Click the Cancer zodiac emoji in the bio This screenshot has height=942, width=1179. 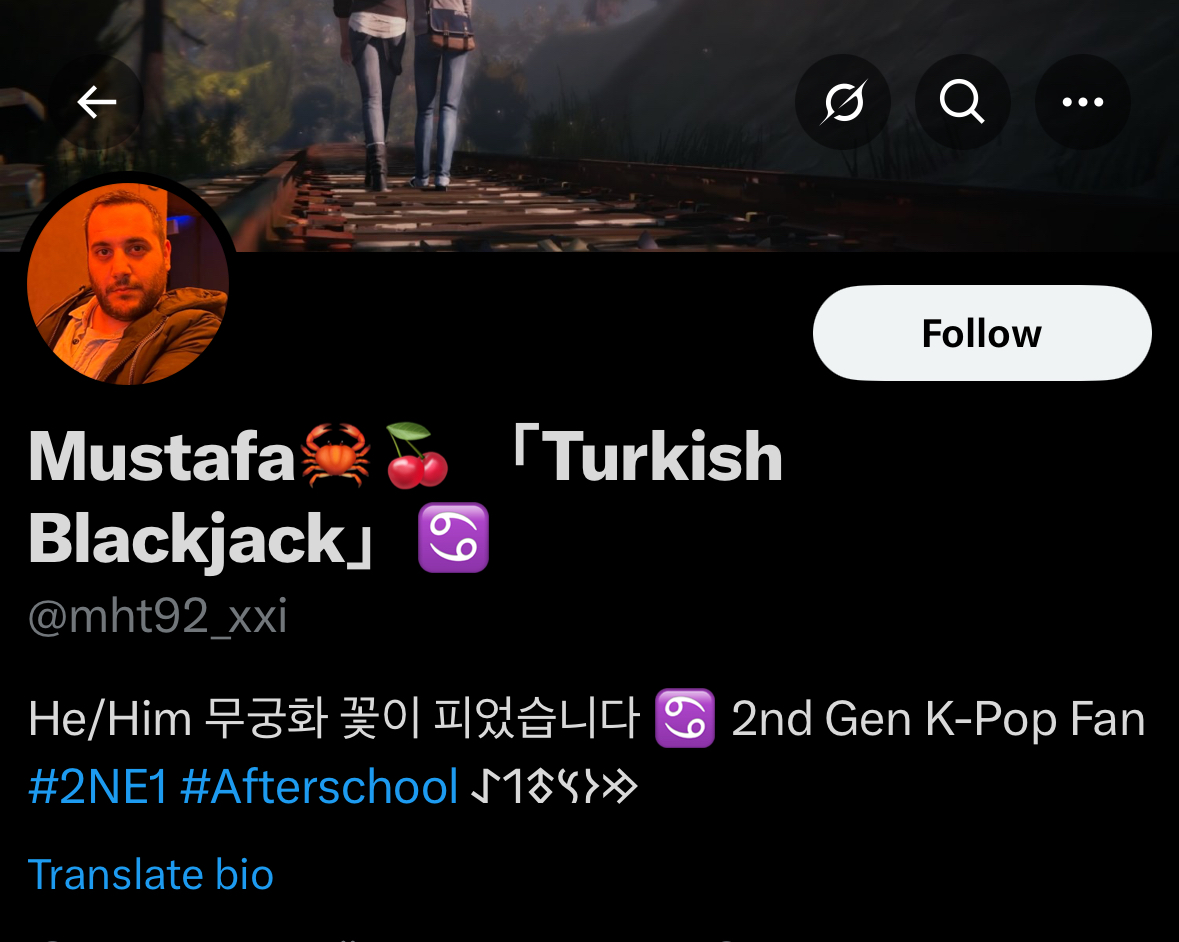click(684, 718)
